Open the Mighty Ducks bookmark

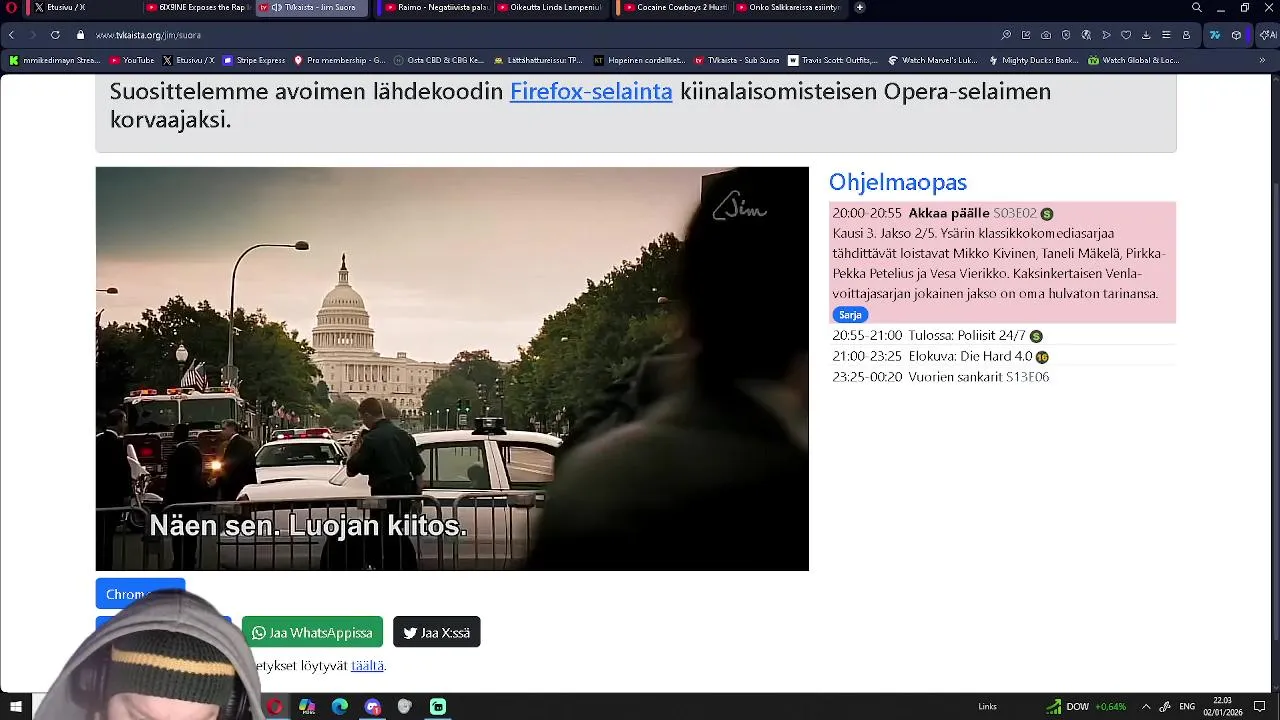[x=1033, y=60]
